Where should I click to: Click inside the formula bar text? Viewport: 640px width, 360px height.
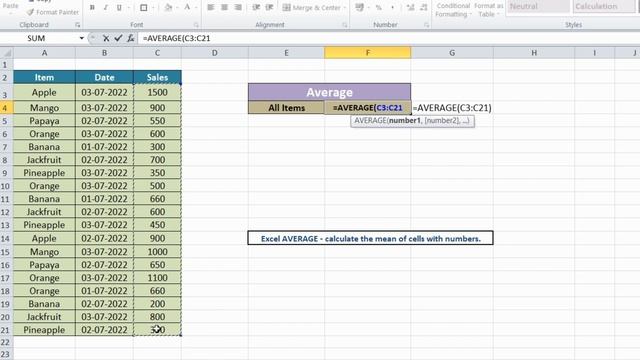point(176,38)
